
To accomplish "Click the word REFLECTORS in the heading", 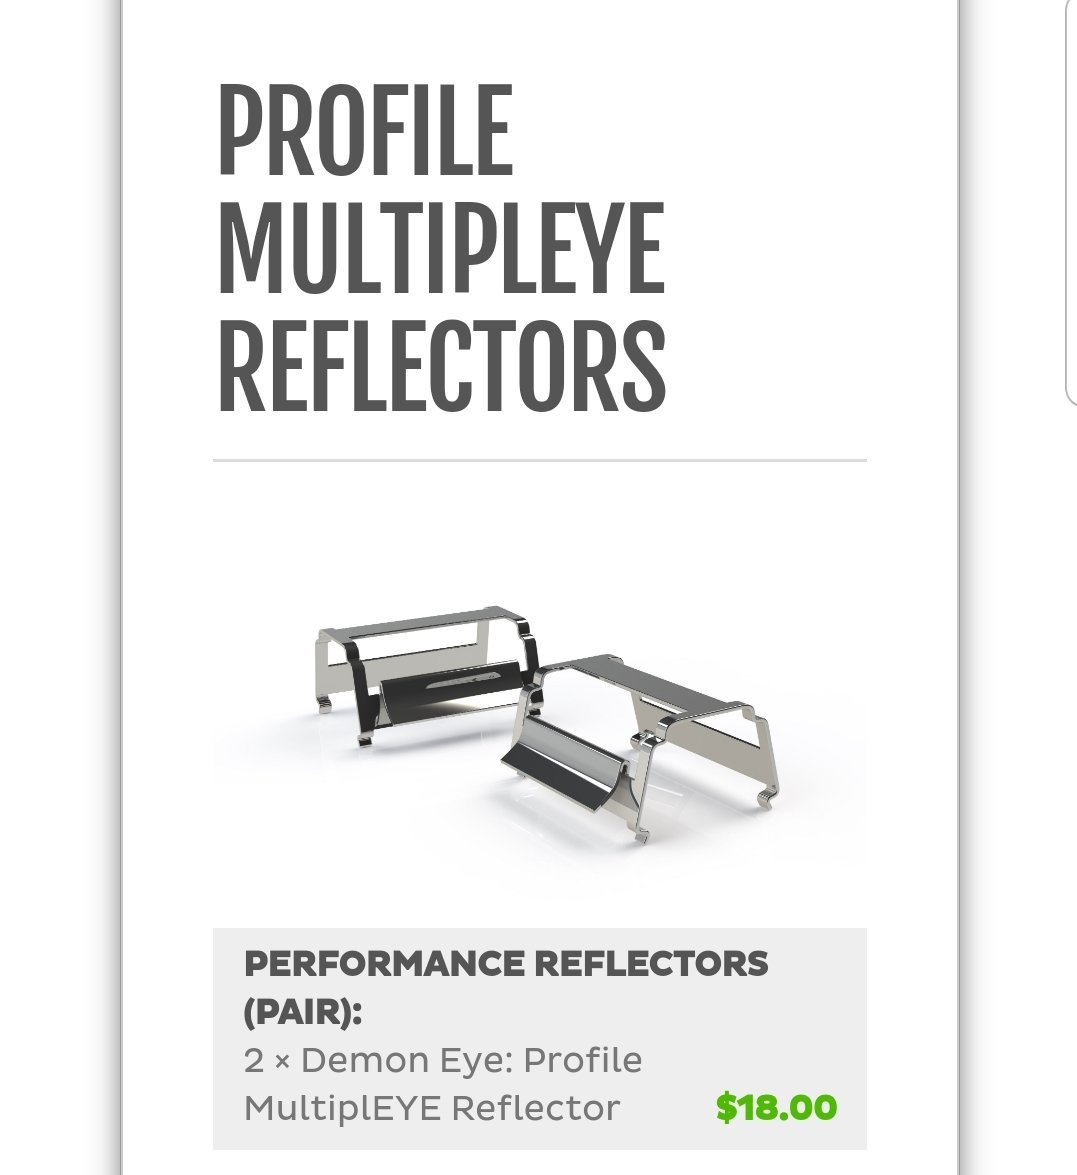I will [442, 366].
